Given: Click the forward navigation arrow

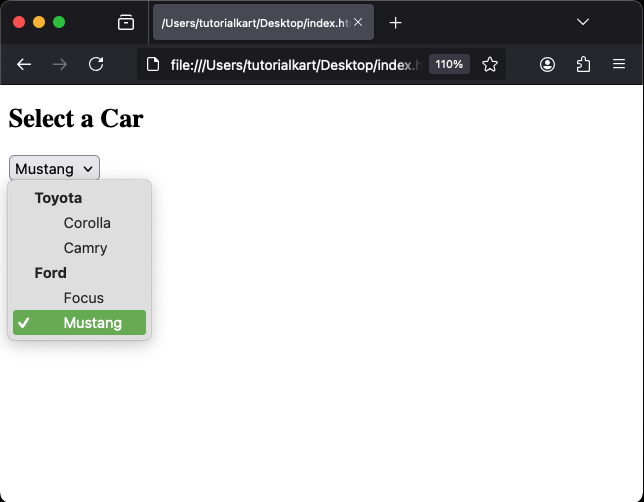Looking at the screenshot, I should [60, 64].
